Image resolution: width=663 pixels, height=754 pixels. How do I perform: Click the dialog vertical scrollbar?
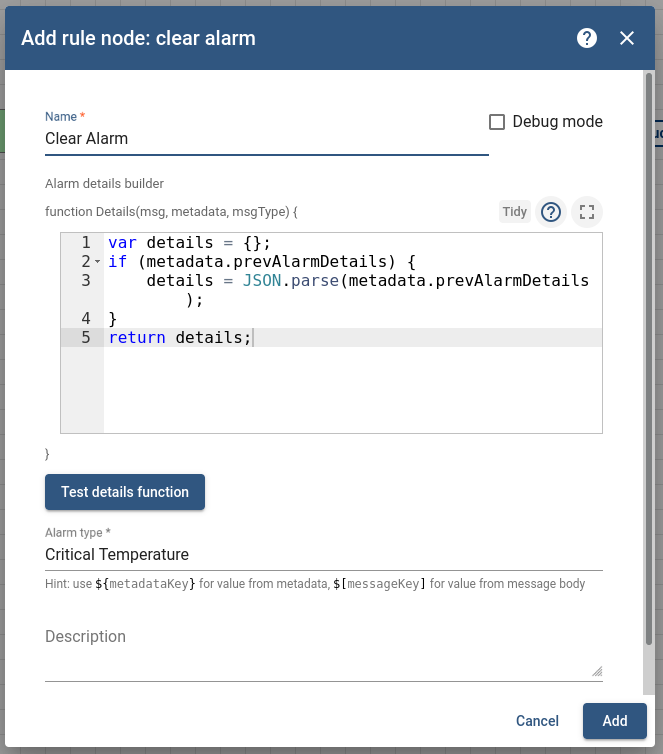click(649, 360)
